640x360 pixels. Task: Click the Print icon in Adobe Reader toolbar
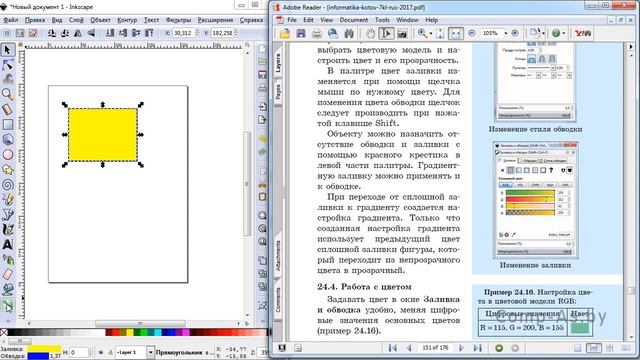click(317, 33)
